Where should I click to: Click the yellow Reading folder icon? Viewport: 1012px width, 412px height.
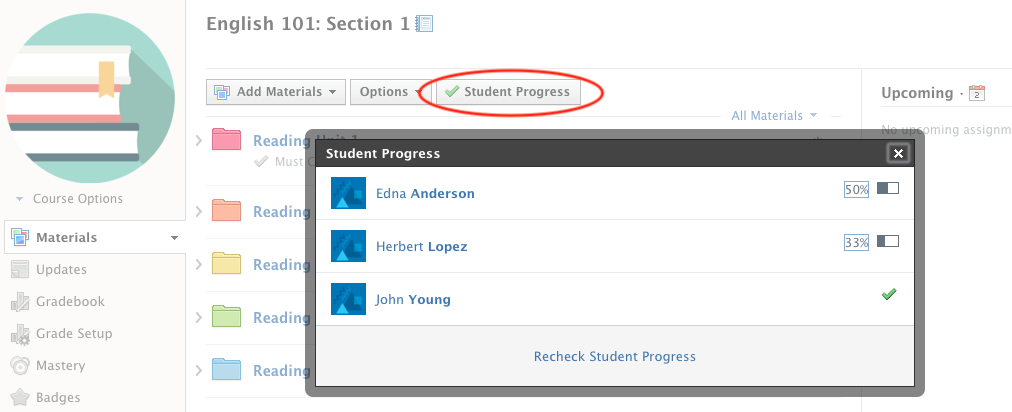tap(228, 264)
